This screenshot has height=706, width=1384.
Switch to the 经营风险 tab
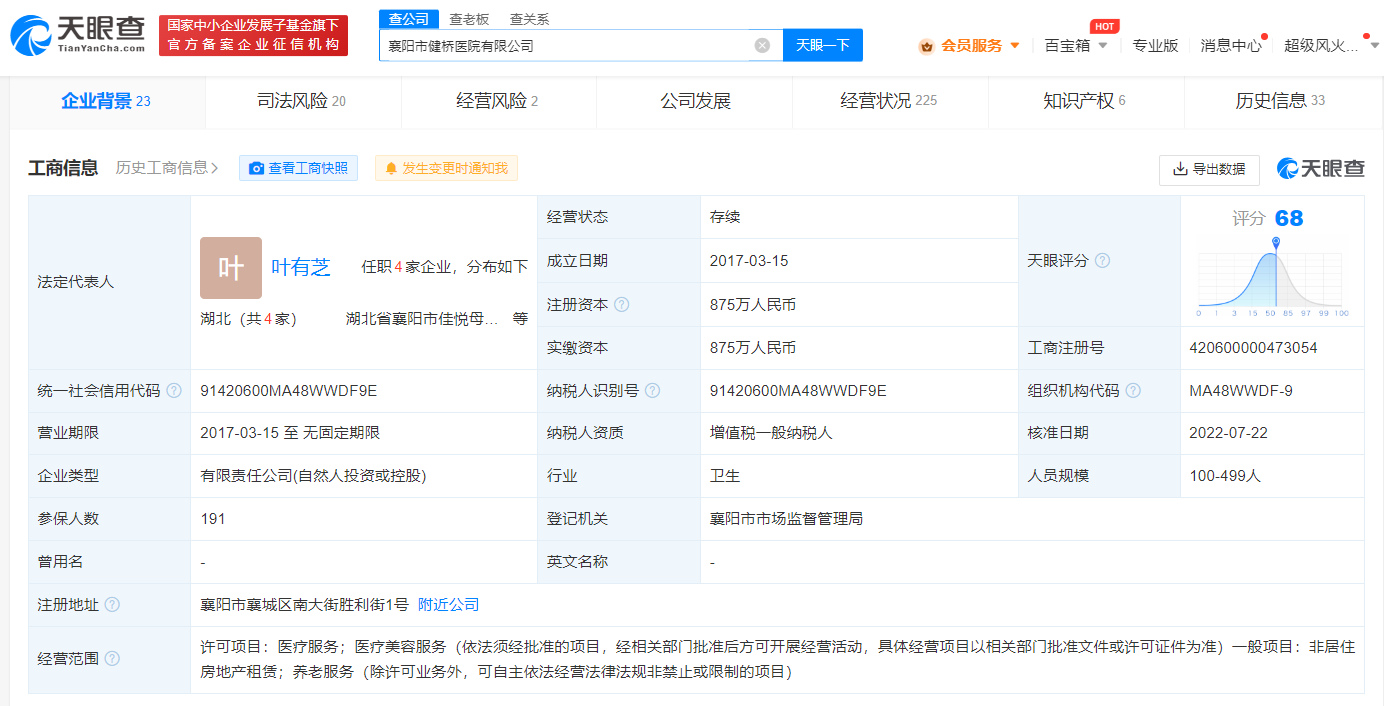[498, 101]
